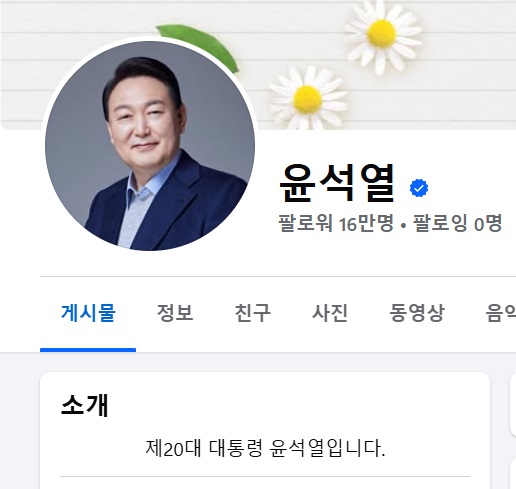Image resolution: width=516 pixels, height=489 pixels.
Task: Go to the 사진 tab
Action: tap(330, 313)
